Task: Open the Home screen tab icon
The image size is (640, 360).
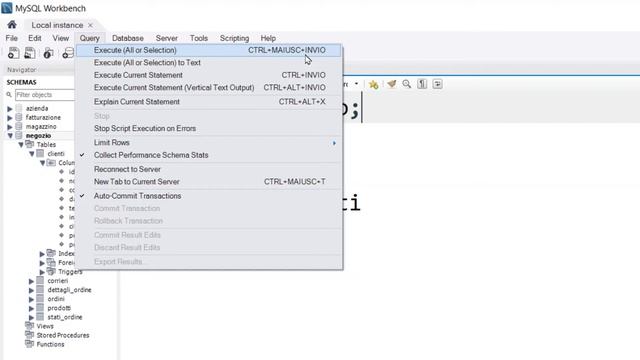Action: pos(12,24)
